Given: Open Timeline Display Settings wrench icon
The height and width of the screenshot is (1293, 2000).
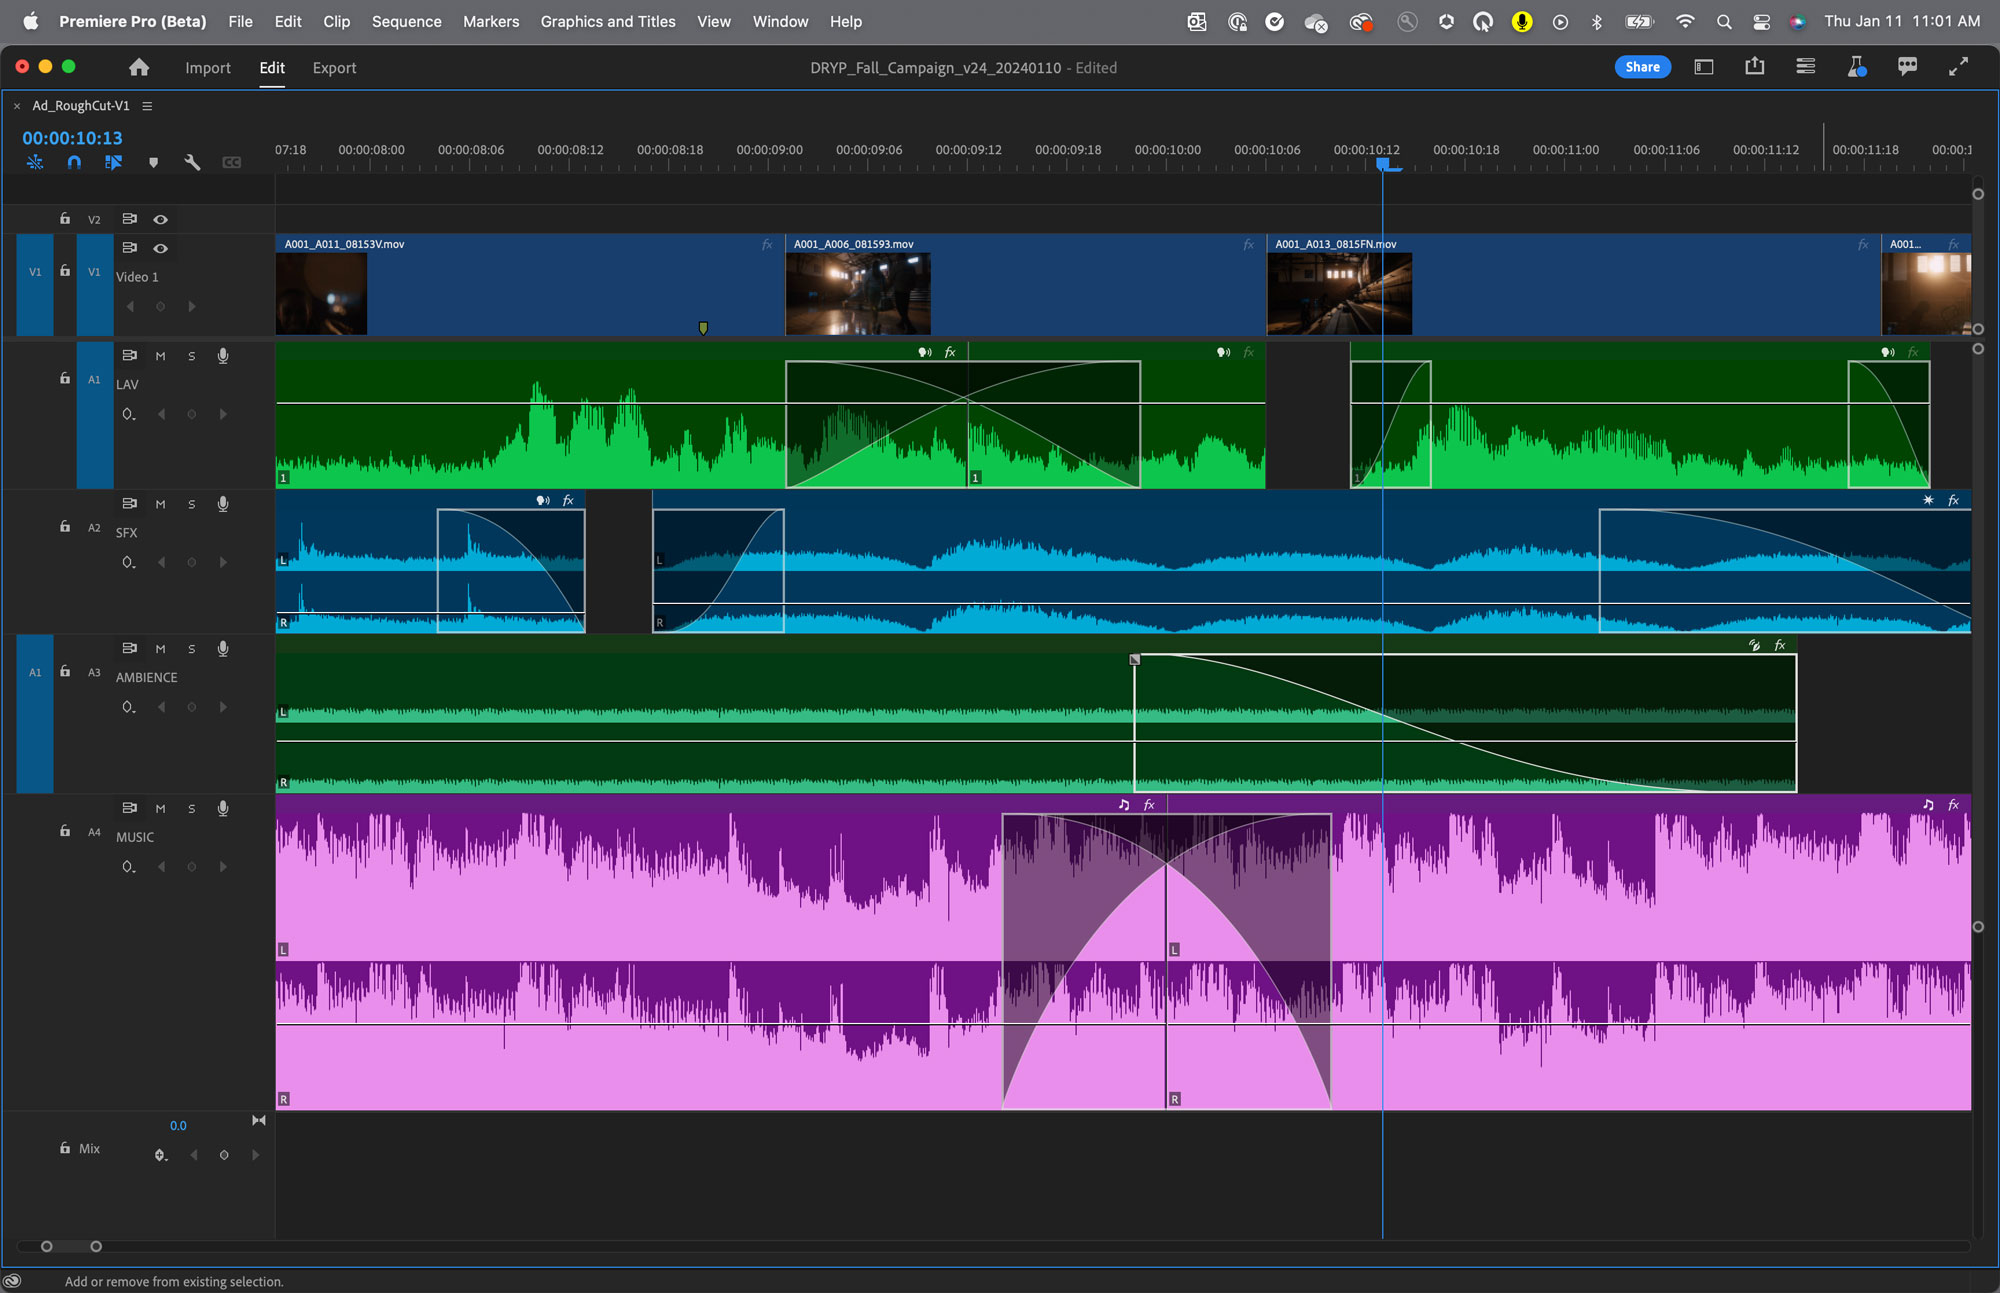Looking at the screenshot, I should click(192, 161).
